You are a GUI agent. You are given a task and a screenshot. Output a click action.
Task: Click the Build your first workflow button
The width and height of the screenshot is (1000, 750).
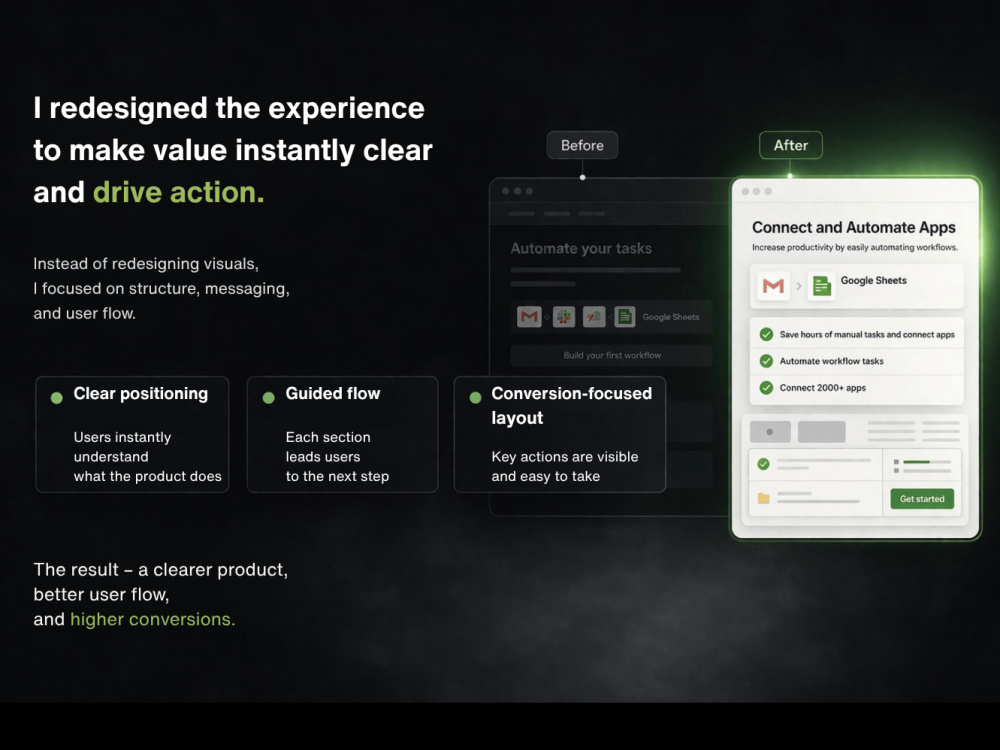pyautogui.click(x=612, y=355)
